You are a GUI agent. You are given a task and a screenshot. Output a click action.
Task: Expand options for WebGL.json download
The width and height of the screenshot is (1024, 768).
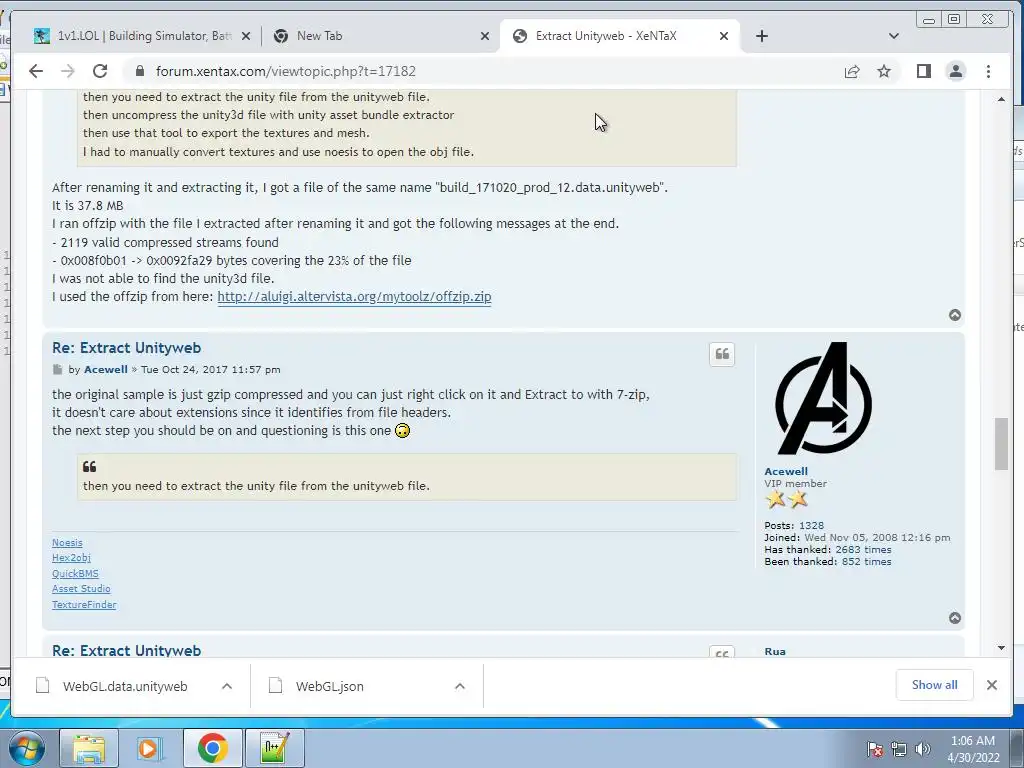(x=460, y=686)
